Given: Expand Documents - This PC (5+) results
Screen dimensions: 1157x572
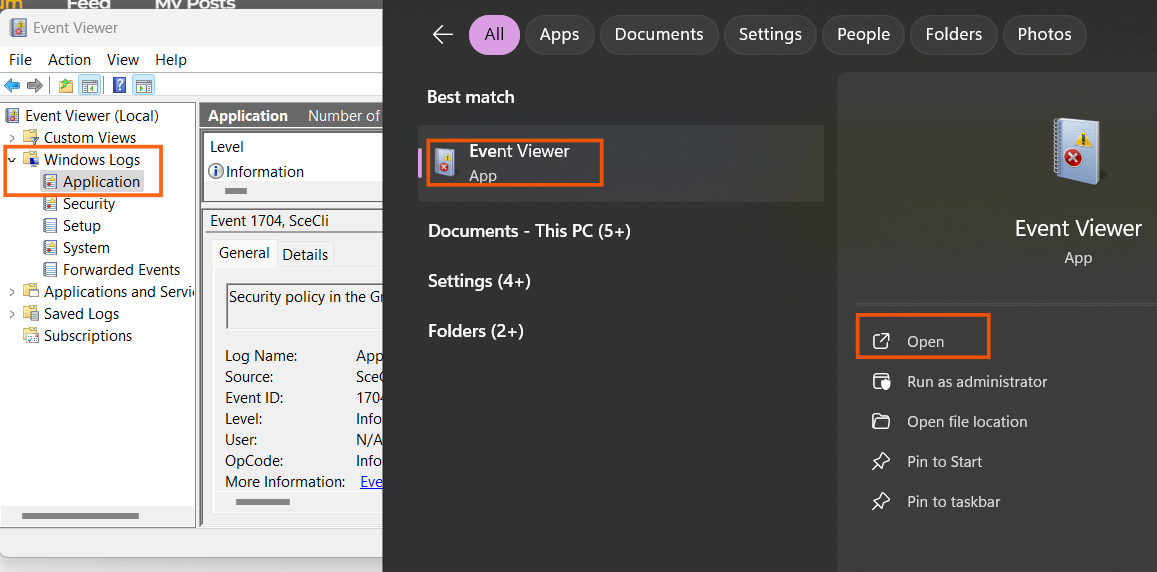Looking at the screenshot, I should [529, 231].
